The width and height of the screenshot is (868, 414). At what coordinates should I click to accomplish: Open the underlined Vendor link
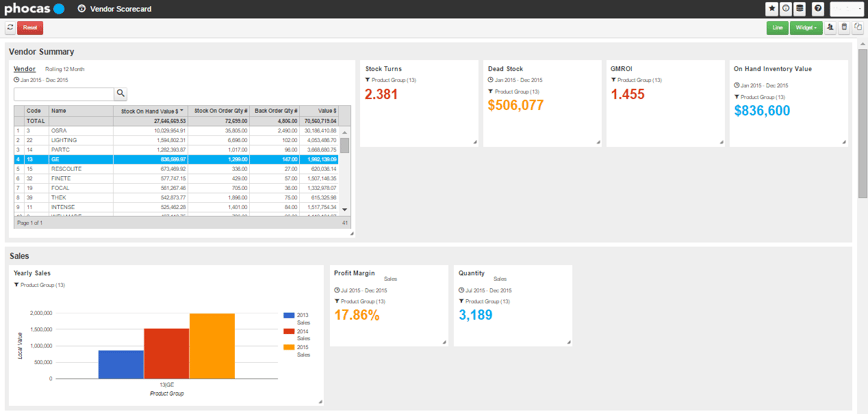coord(24,69)
